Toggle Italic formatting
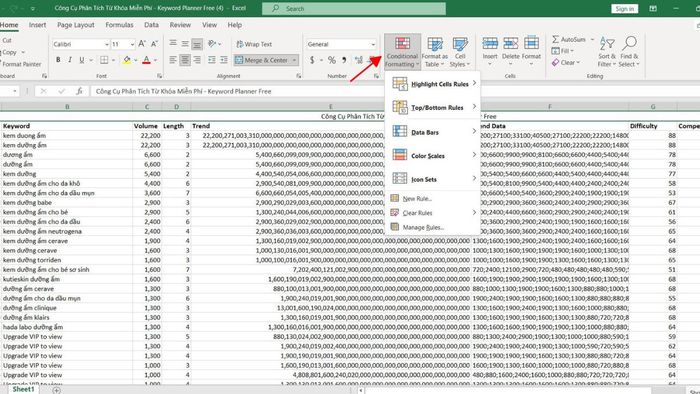The image size is (700, 394). (x=70, y=60)
